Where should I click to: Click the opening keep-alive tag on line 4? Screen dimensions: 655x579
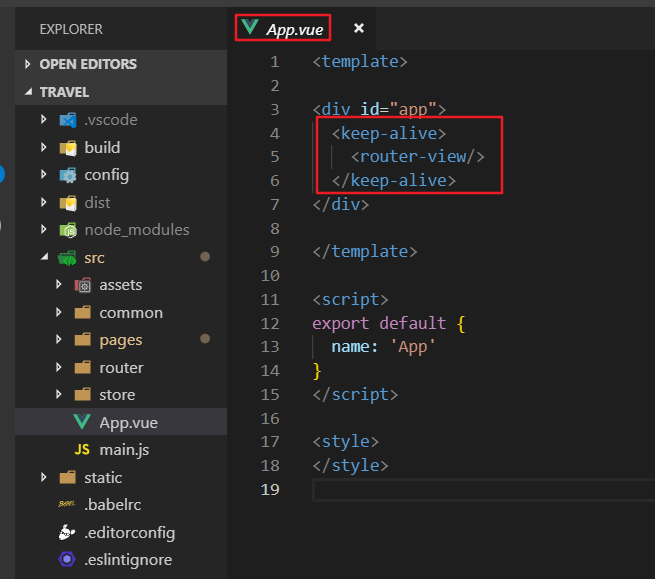[x=389, y=133]
